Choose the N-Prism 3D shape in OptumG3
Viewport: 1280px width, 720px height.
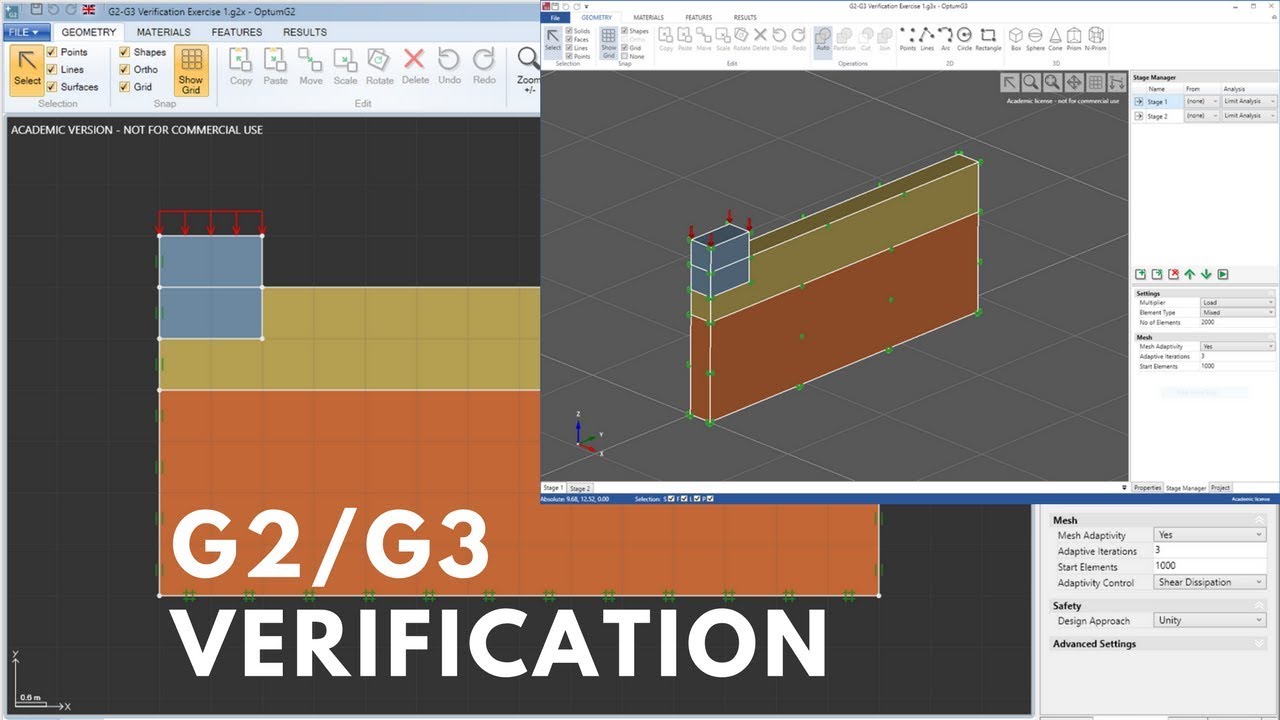point(1096,39)
